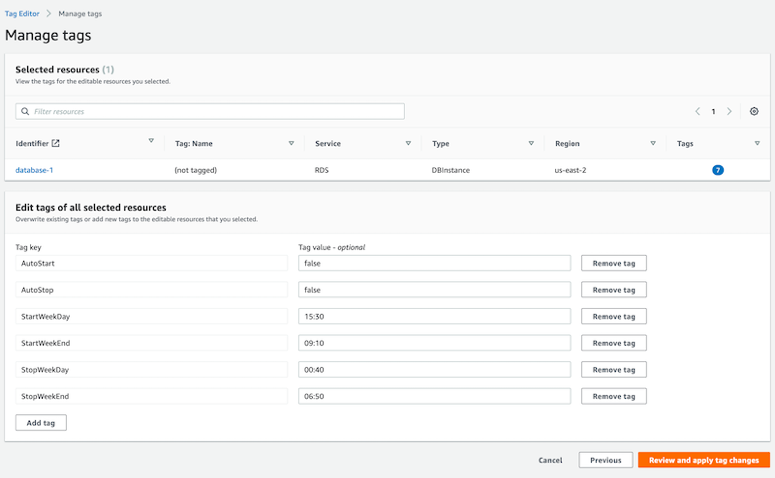Edit the value field showing 15:30

pos(434,316)
